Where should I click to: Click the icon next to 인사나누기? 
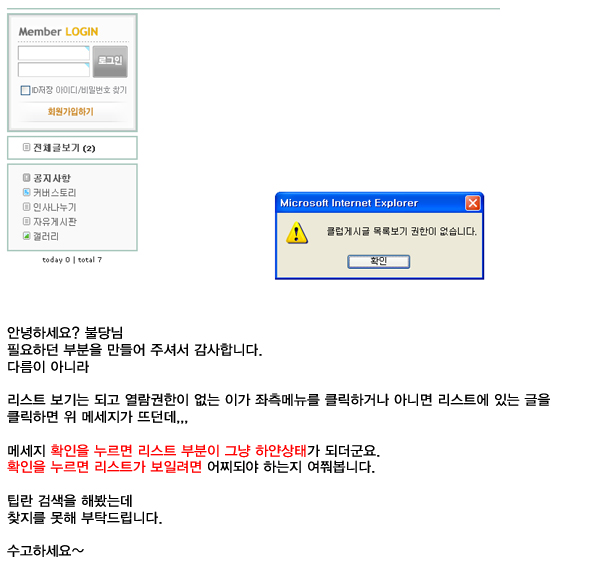click(26, 207)
